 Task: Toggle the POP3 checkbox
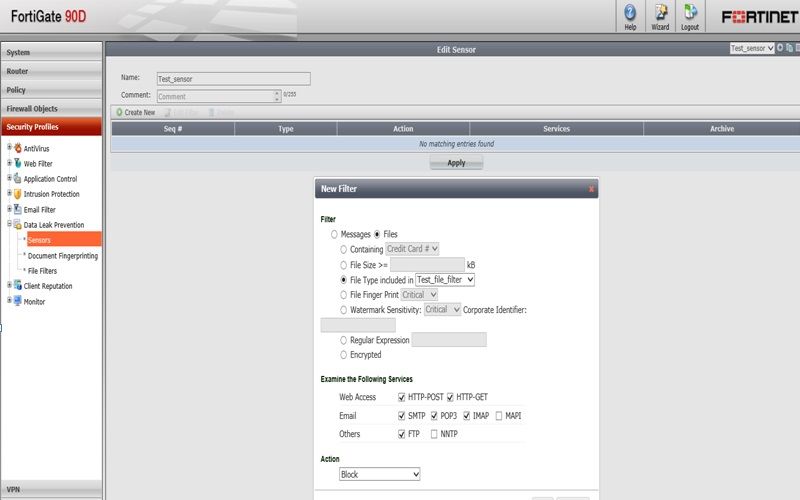434,416
